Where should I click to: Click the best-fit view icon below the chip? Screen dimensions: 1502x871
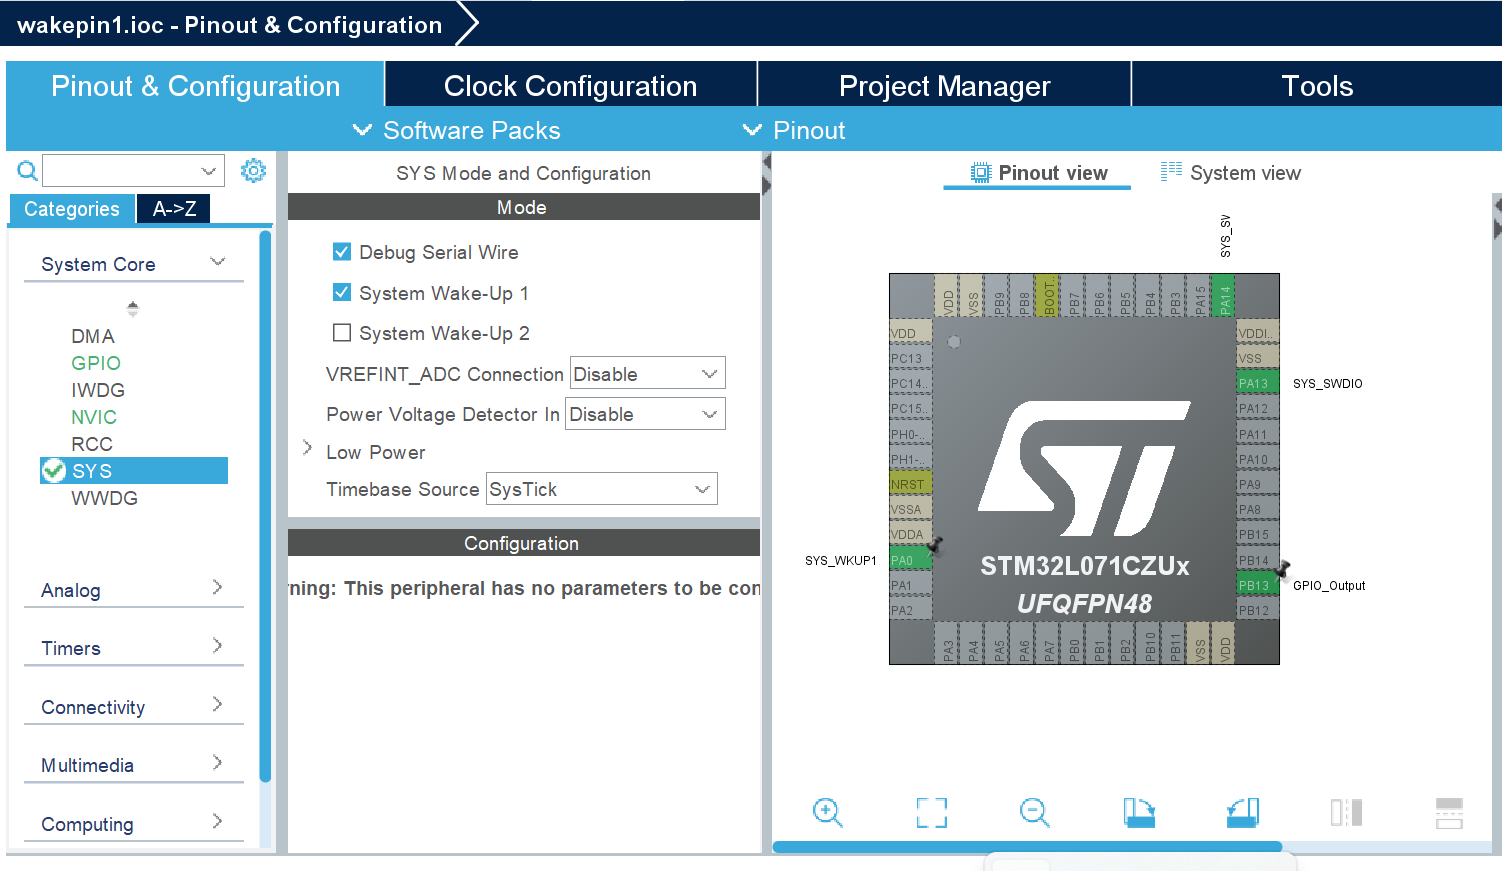[931, 813]
